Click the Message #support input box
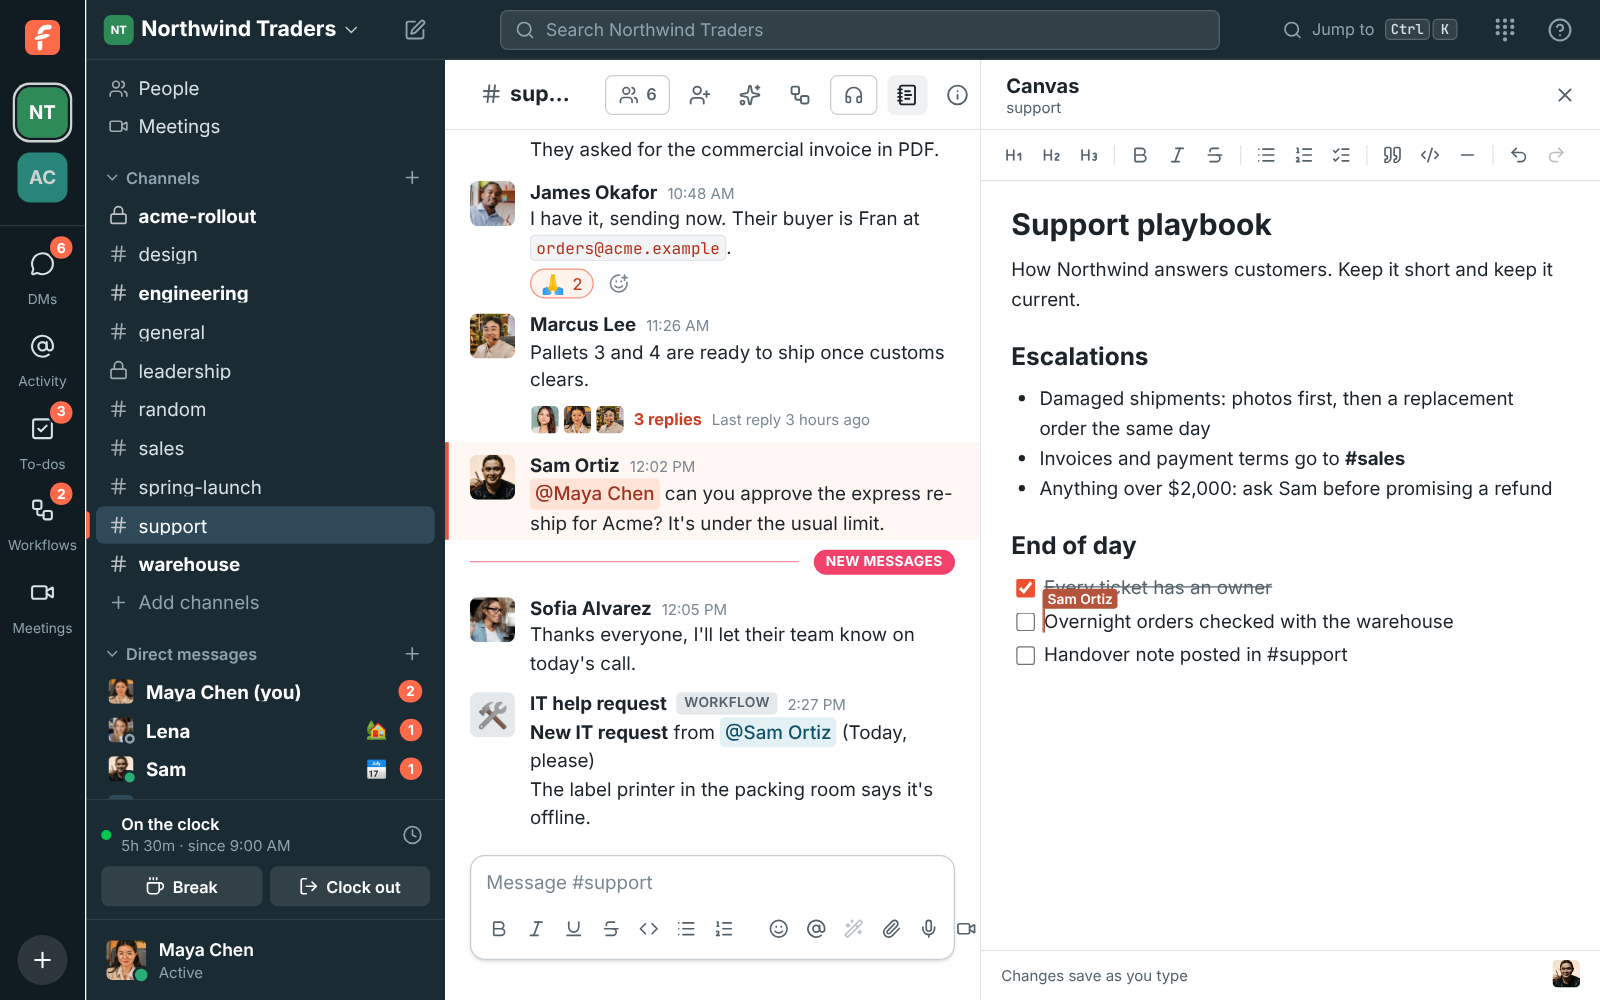The image size is (1600, 1000). (x=712, y=883)
